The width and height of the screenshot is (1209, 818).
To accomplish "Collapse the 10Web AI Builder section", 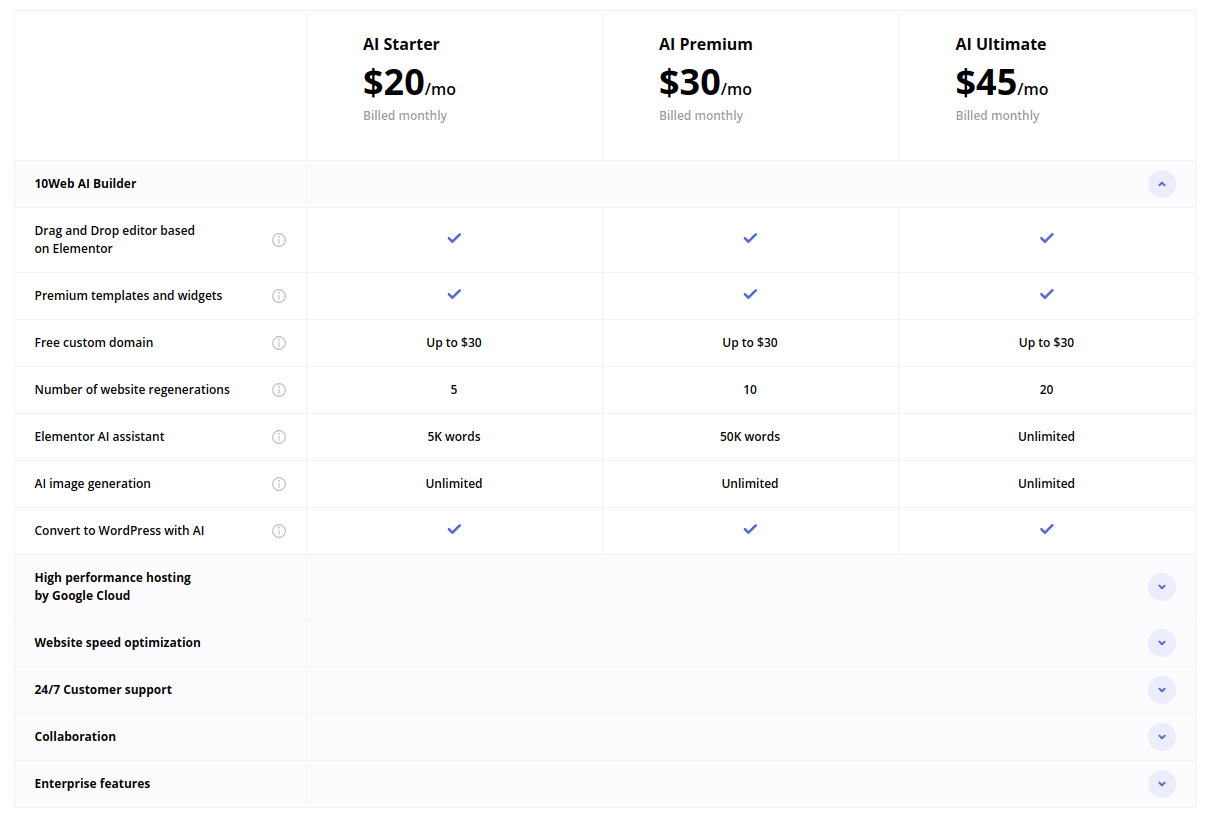I will click(x=1161, y=184).
